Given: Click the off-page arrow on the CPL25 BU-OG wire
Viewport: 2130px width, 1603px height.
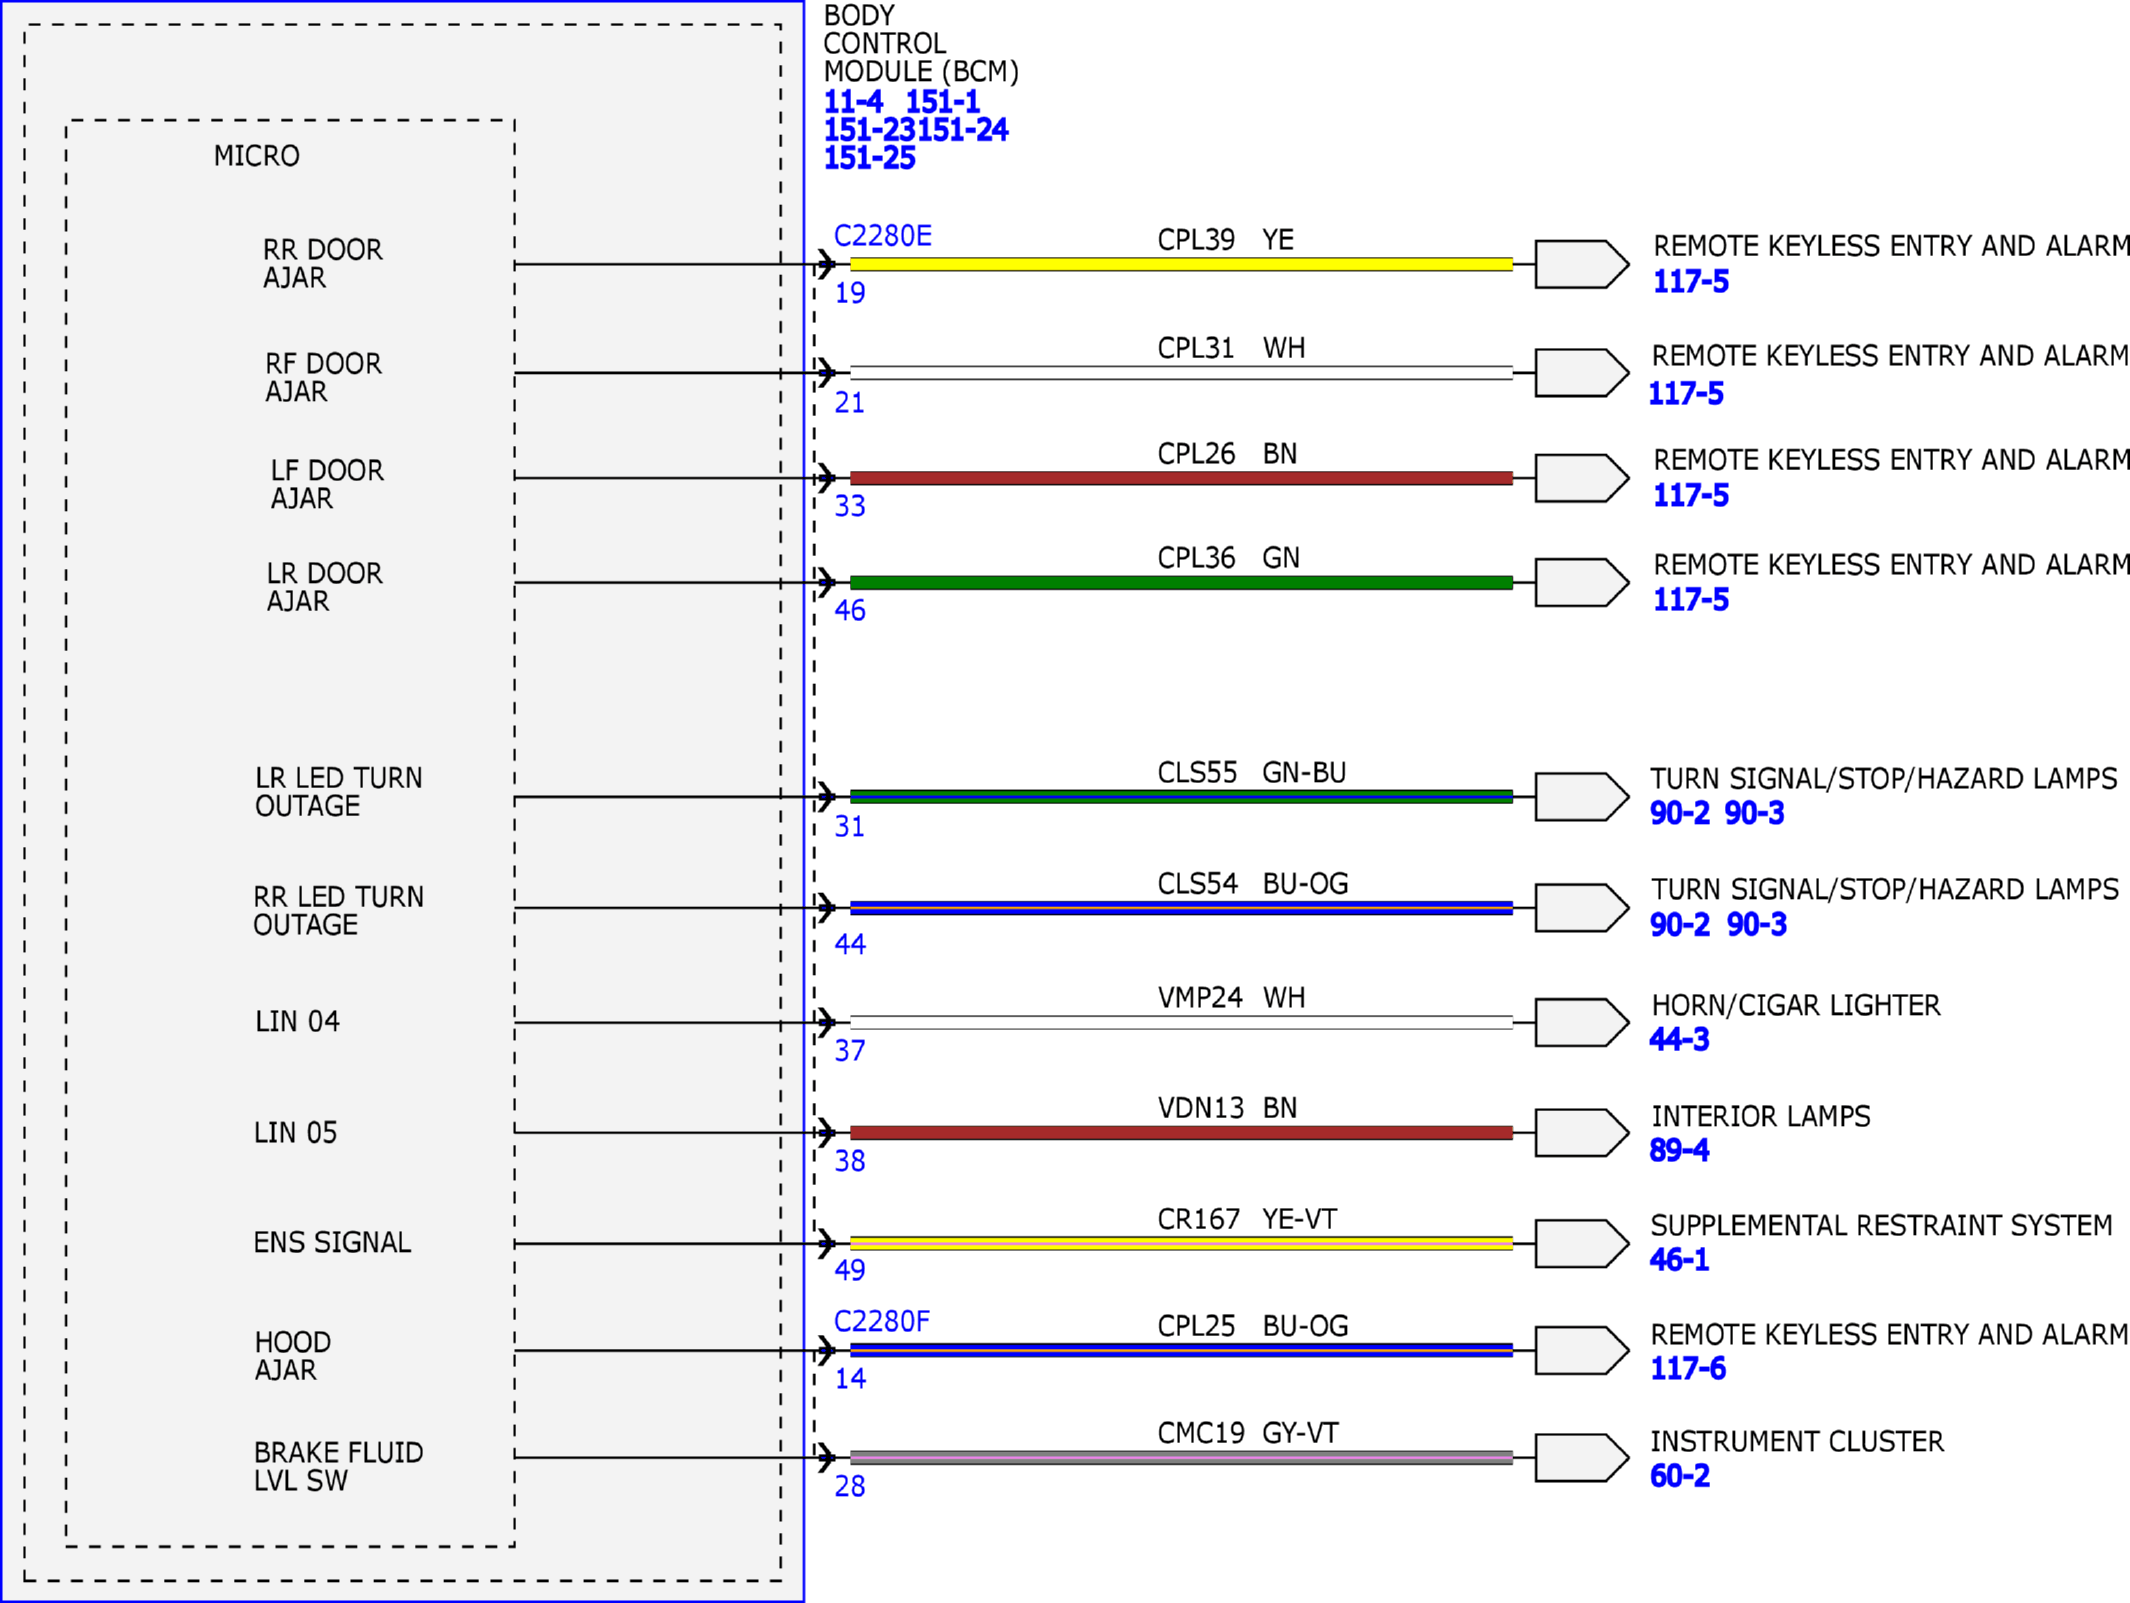Looking at the screenshot, I should [x=1581, y=1351].
